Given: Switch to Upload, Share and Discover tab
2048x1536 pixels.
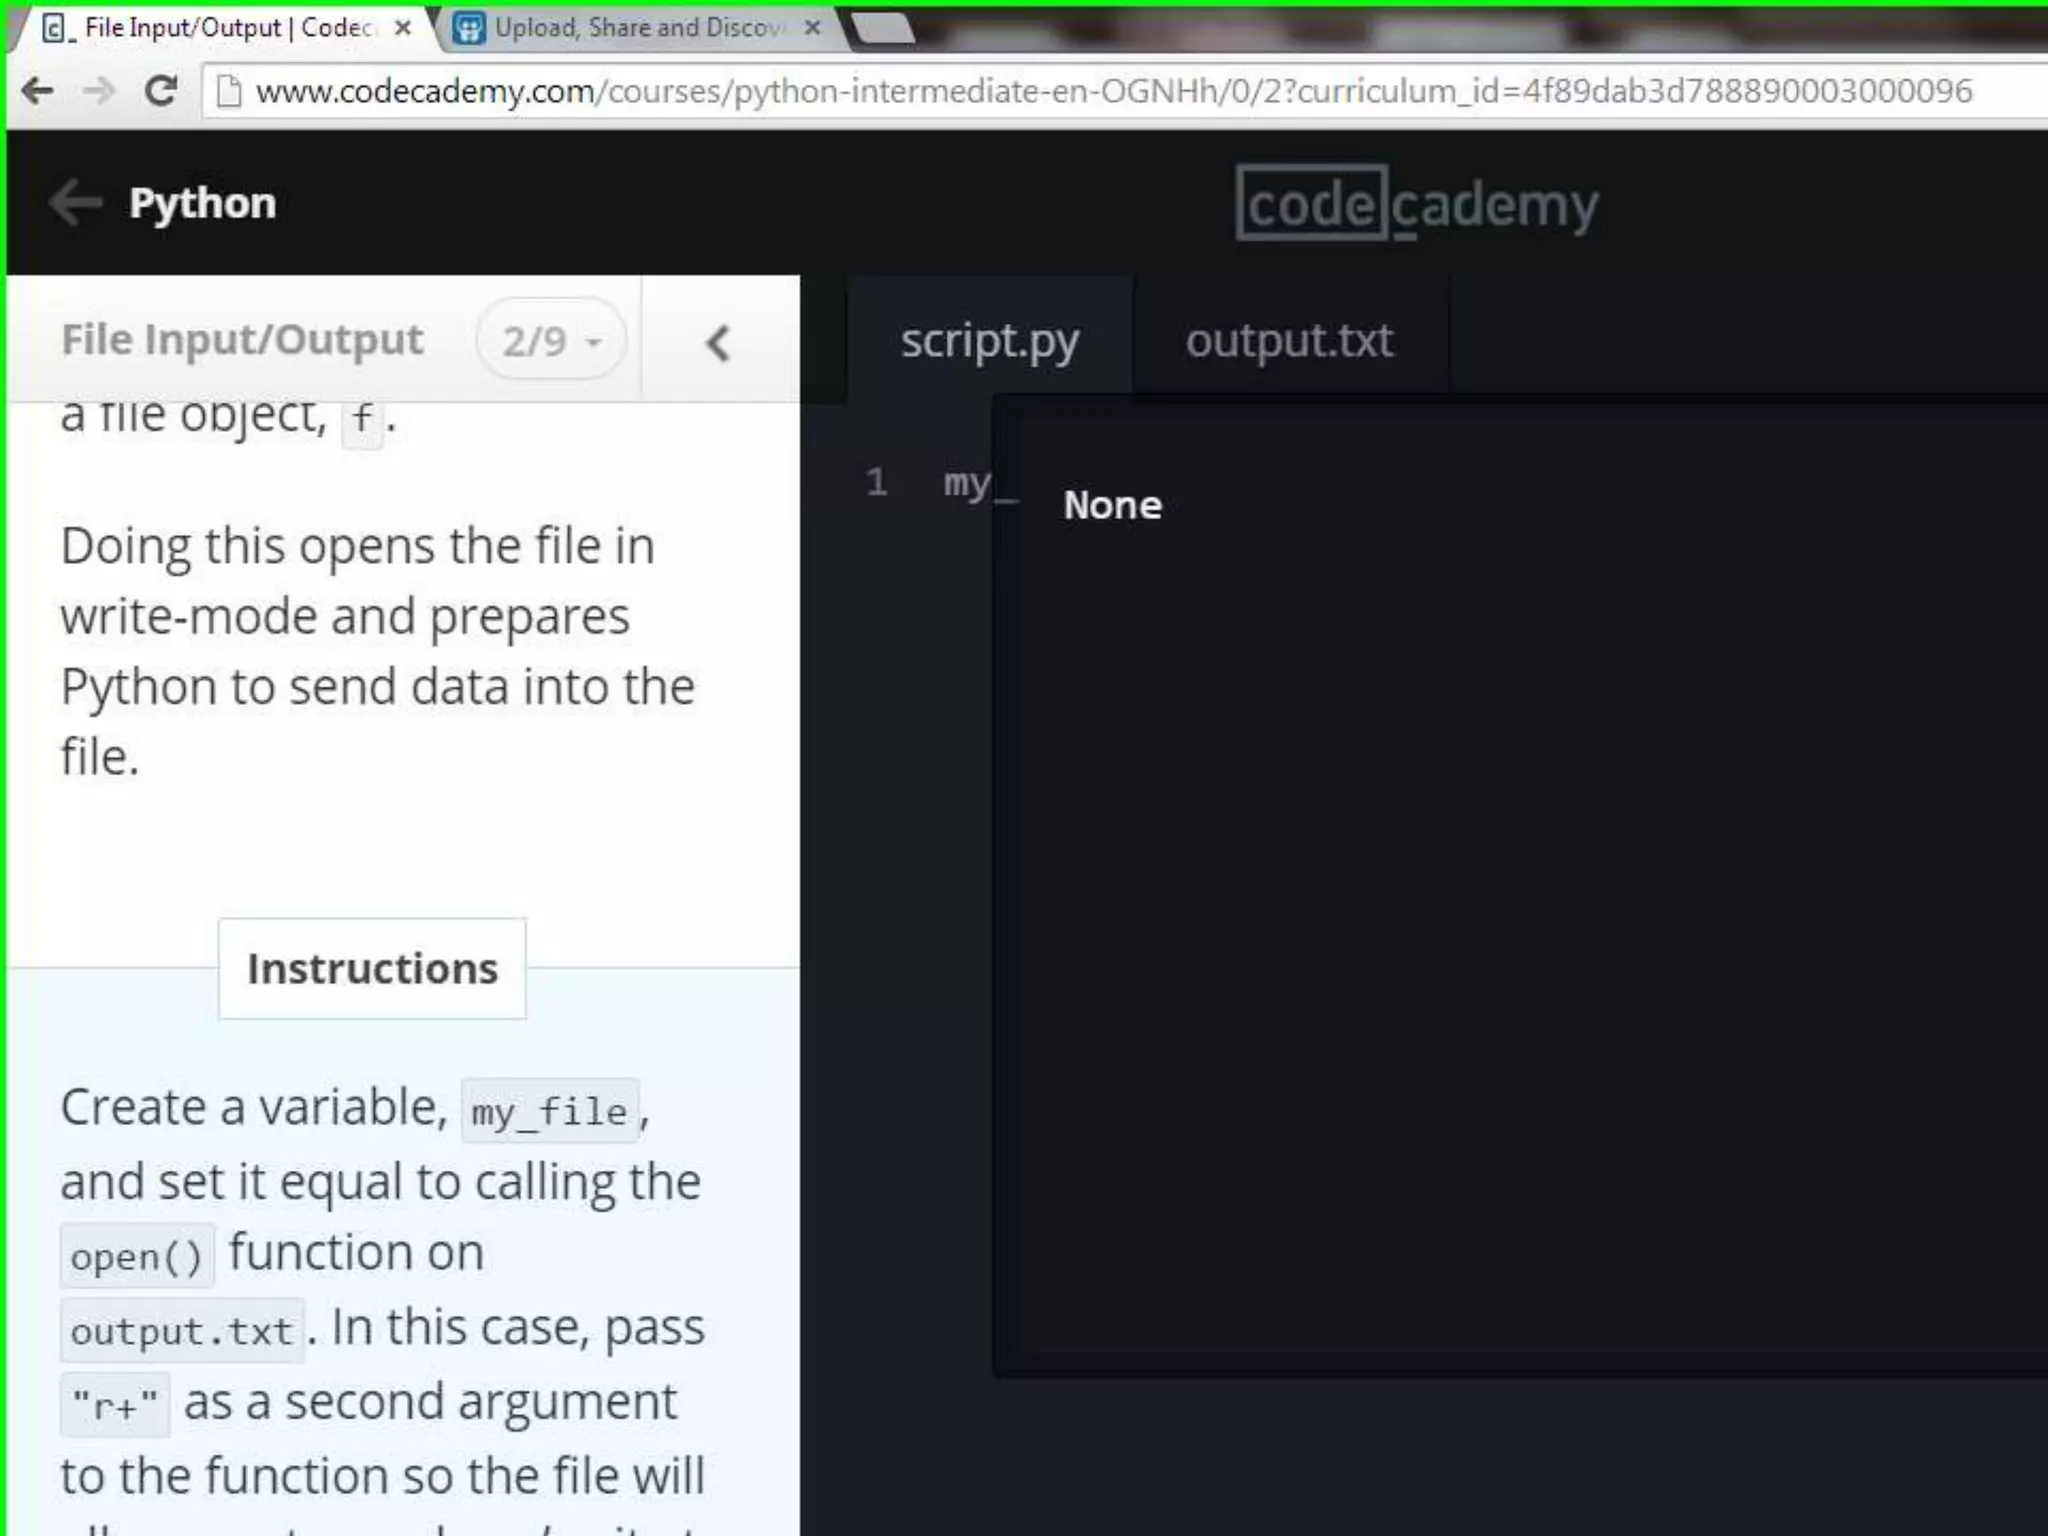Looking at the screenshot, I should [x=638, y=28].
